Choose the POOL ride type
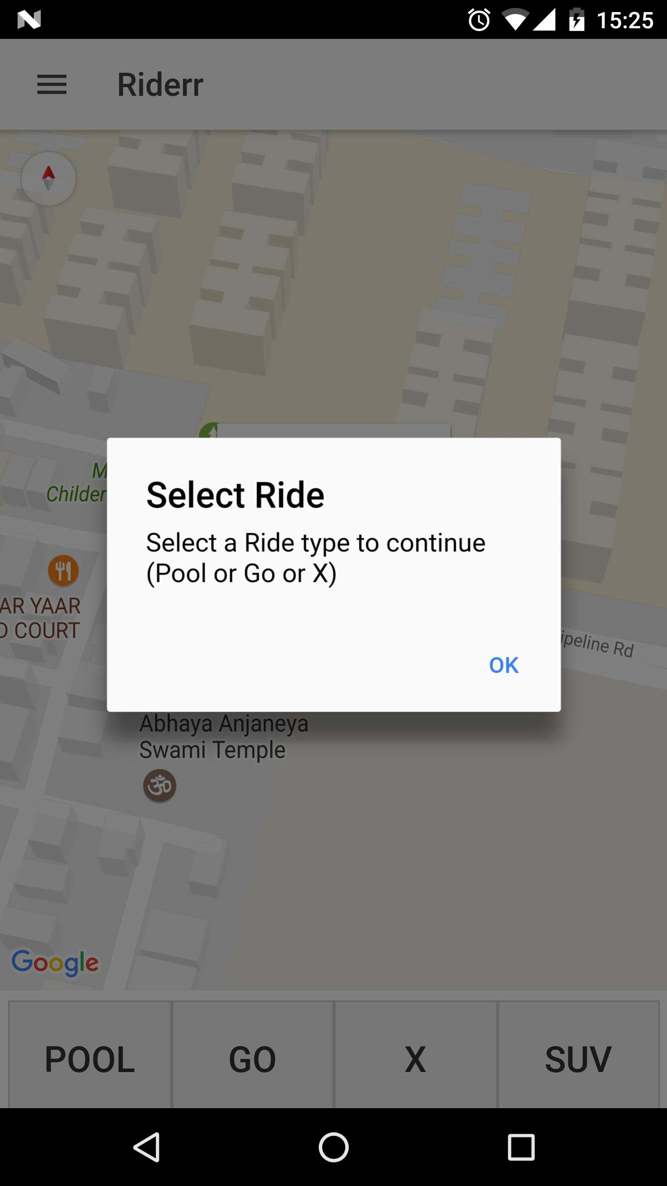This screenshot has height=1186, width=667. 90,1057
